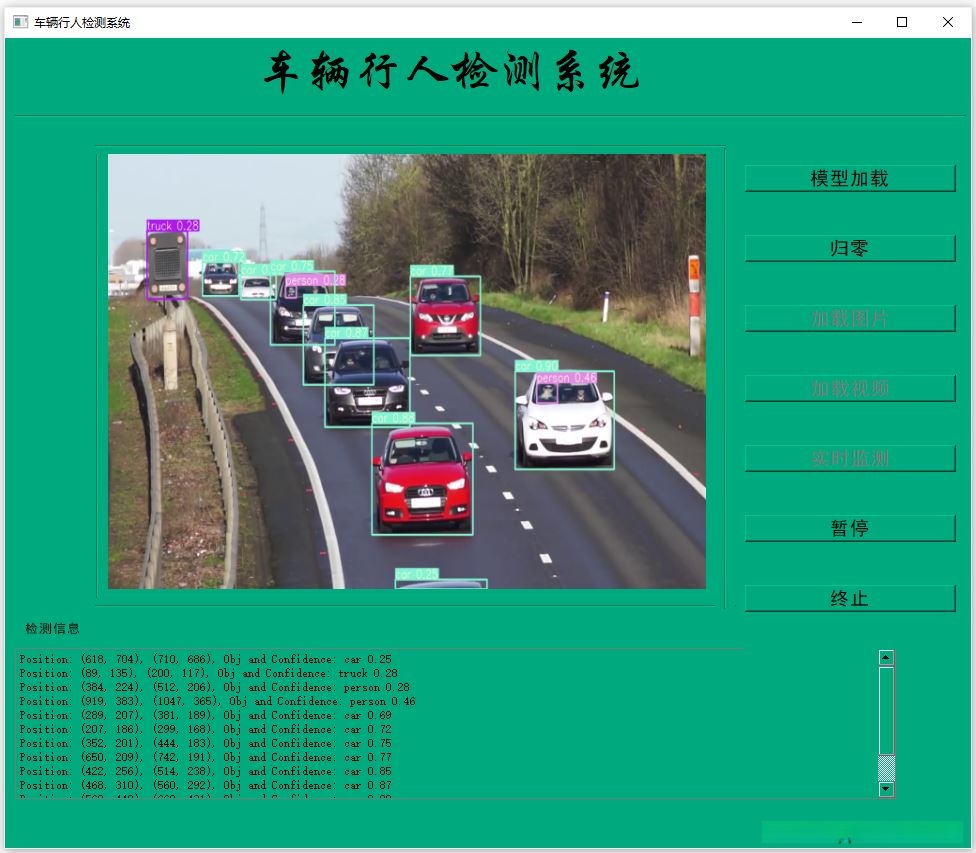Click the scrollbar up arrow
This screenshot has height=853, width=976.
point(885,657)
